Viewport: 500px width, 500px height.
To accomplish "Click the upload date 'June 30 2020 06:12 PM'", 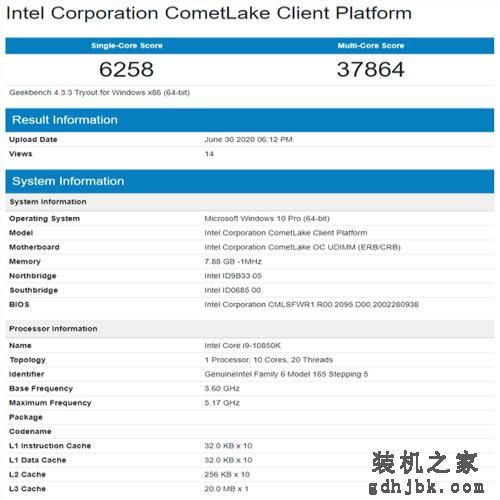I will tap(248, 139).
